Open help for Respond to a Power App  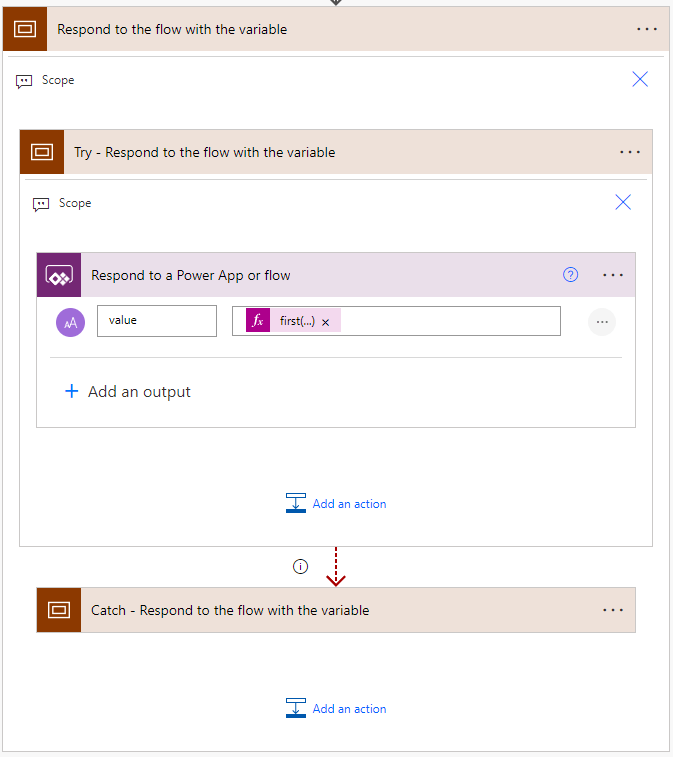(x=570, y=275)
